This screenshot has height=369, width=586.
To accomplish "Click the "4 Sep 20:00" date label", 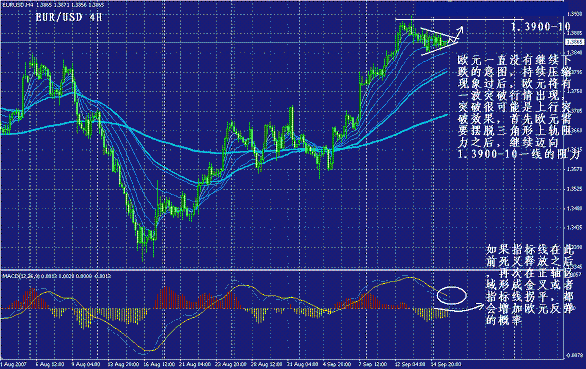I will [337, 364].
